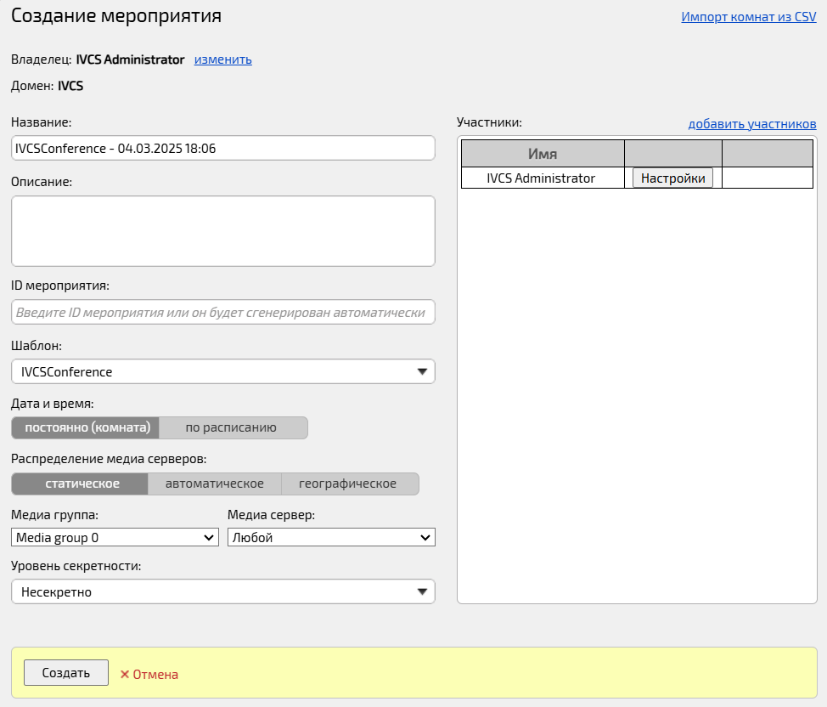Click the Название text field
Image resolution: width=827 pixels, height=707 pixels.
click(223, 148)
